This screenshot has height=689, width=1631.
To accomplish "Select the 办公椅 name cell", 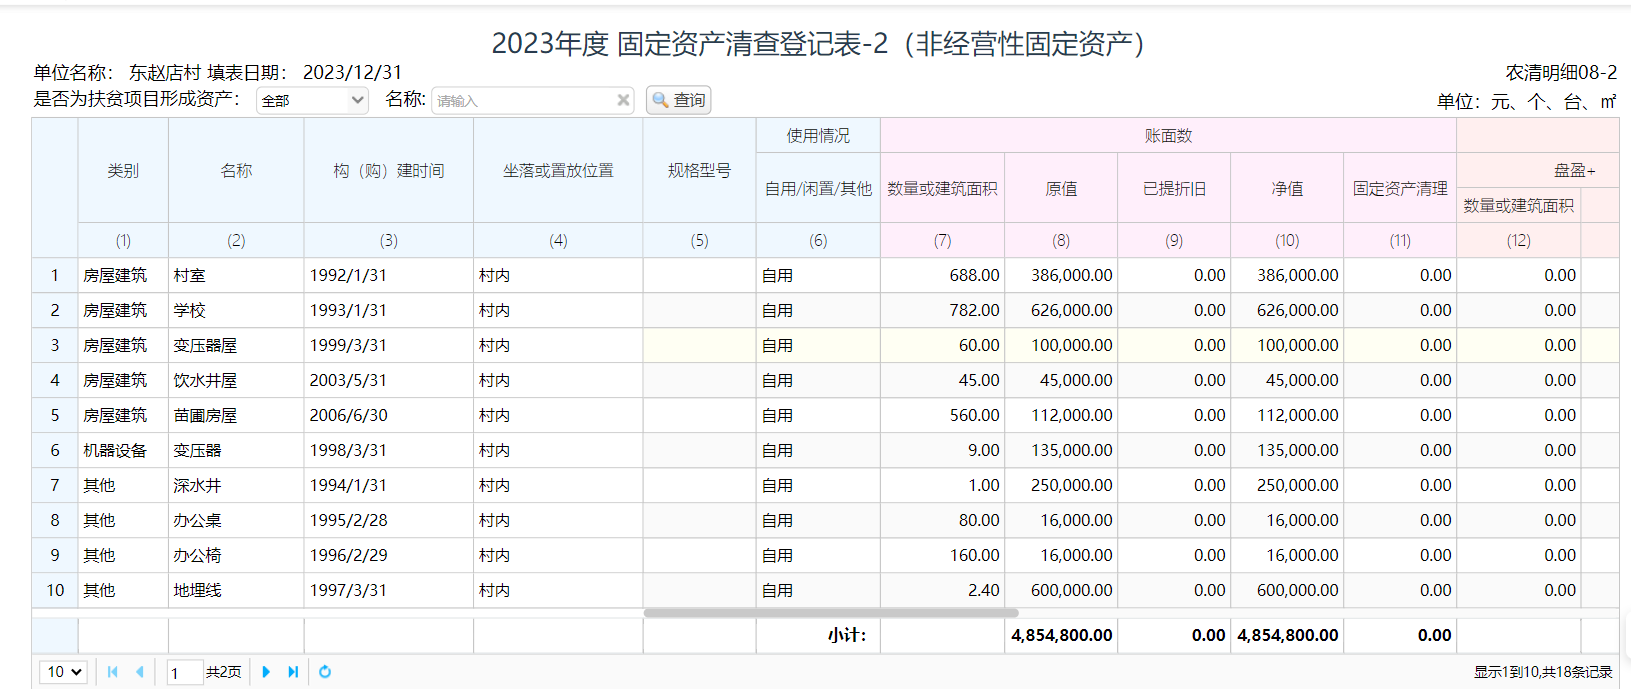I will (236, 555).
